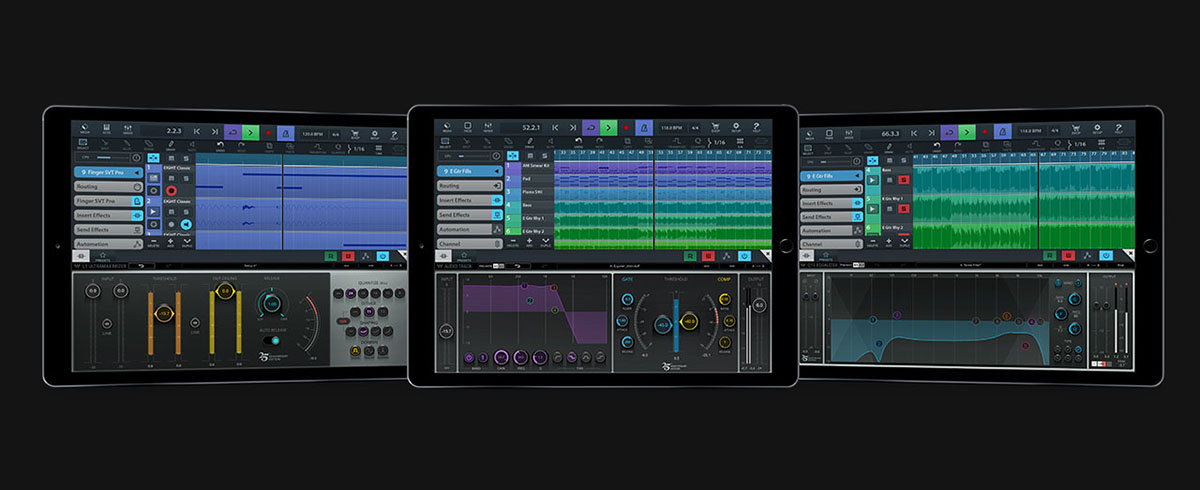Screen dimensions: 1200x490
Task: Toggle the purple Cycle loop button, left iPad
Action: click(x=233, y=132)
